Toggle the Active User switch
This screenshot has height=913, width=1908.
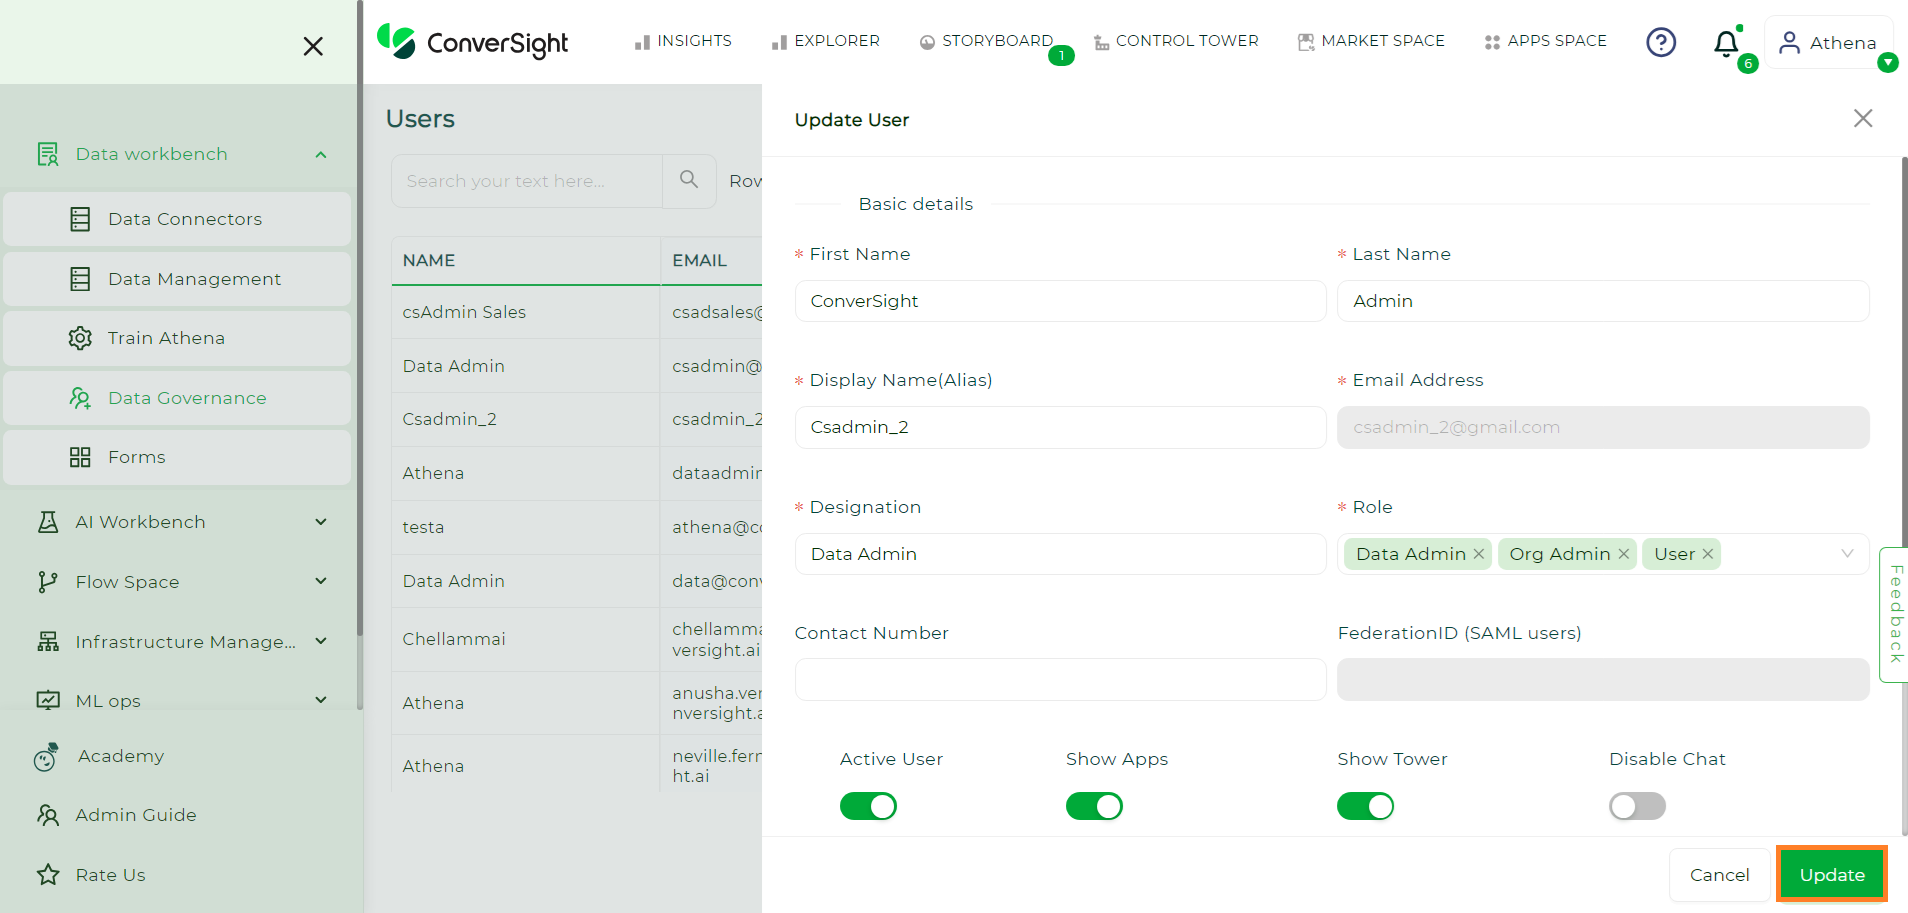click(868, 806)
